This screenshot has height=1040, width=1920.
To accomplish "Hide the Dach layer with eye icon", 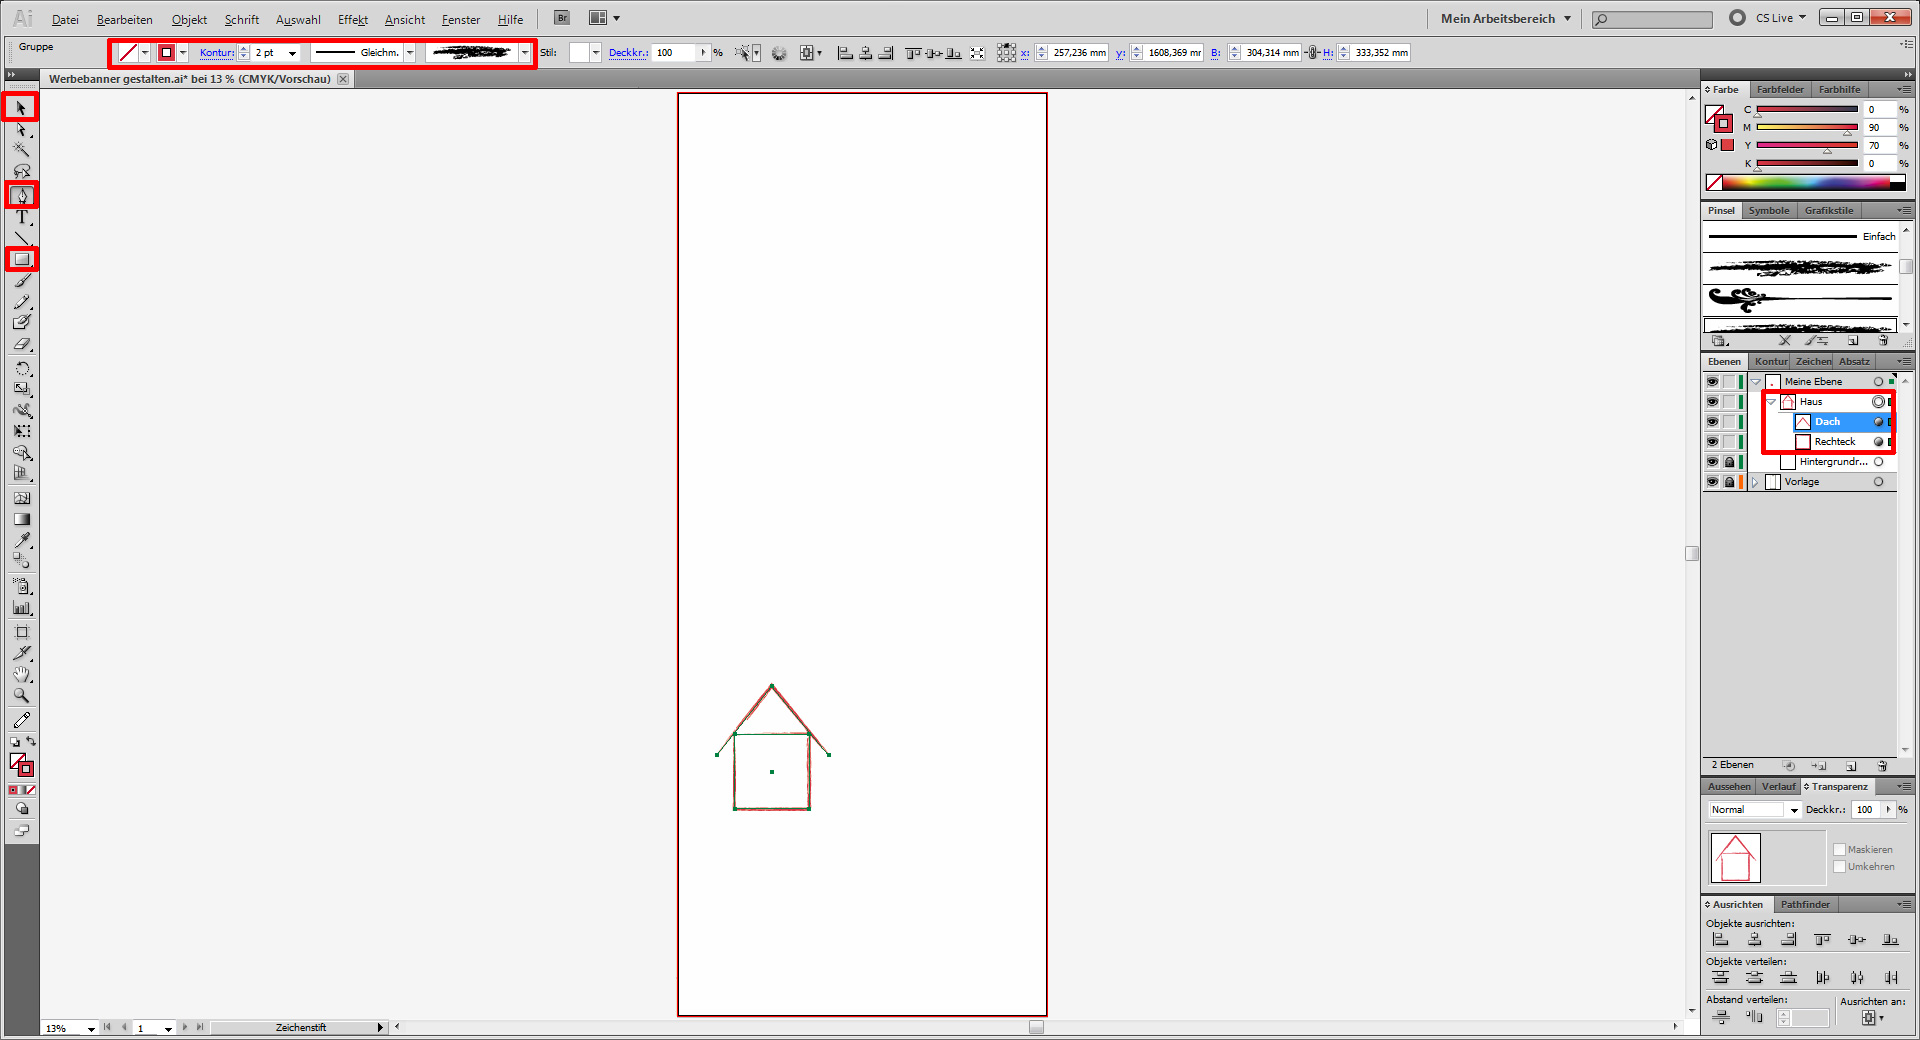I will click(x=1712, y=422).
